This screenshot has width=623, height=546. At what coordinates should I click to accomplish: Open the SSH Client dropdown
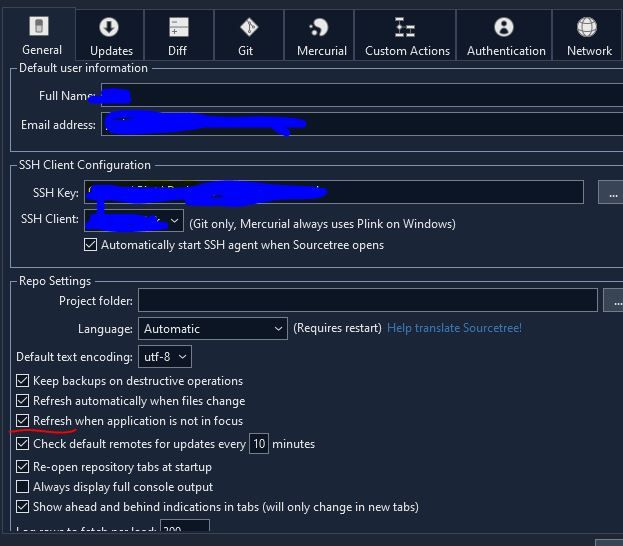pyautogui.click(x=134, y=220)
